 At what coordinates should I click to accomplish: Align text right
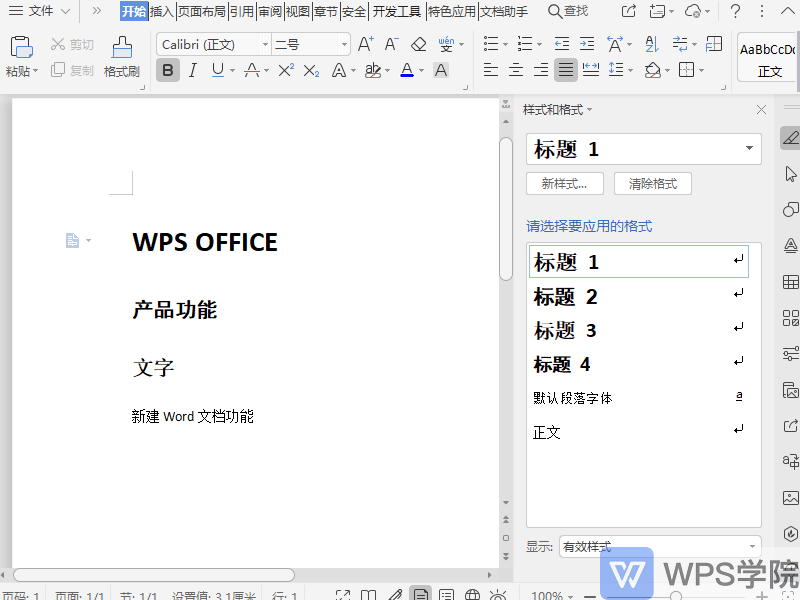click(540, 70)
